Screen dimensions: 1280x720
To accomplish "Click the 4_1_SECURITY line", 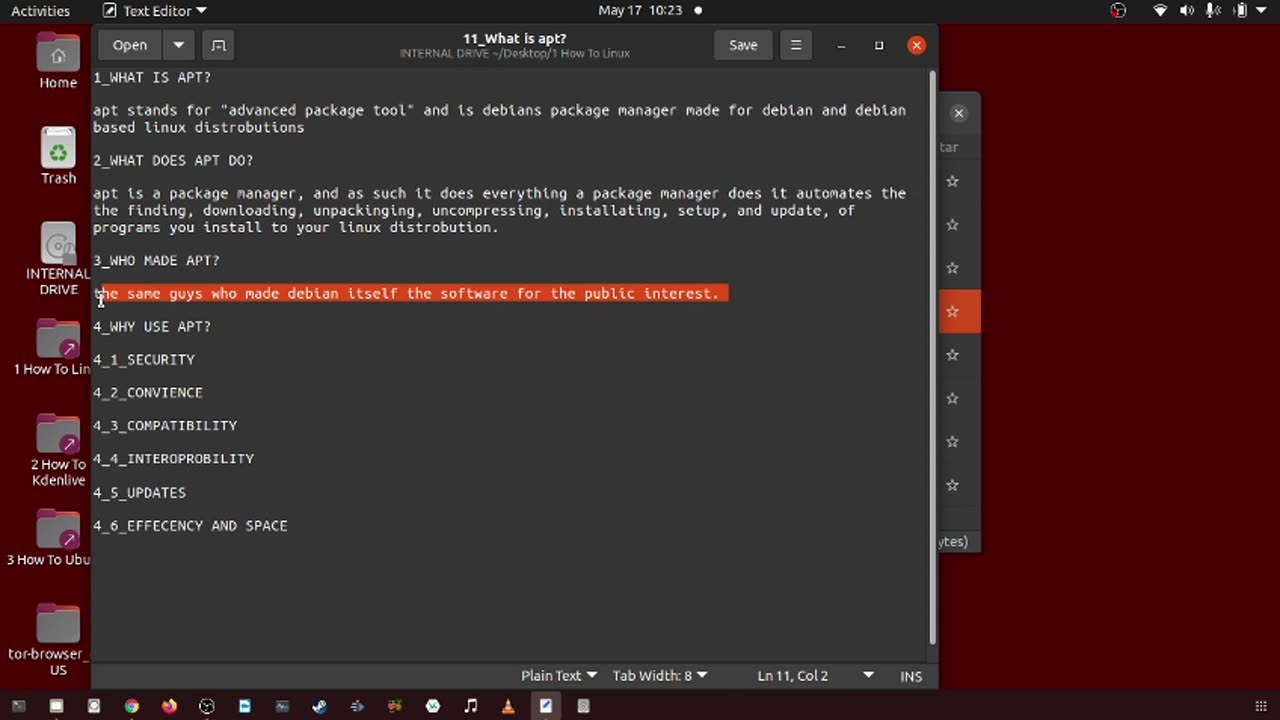I will [x=144, y=359].
